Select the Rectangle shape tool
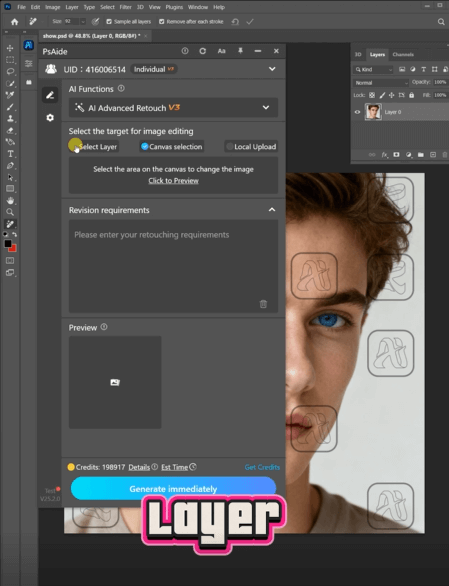The width and height of the screenshot is (449, 586). tap(10, 189)
